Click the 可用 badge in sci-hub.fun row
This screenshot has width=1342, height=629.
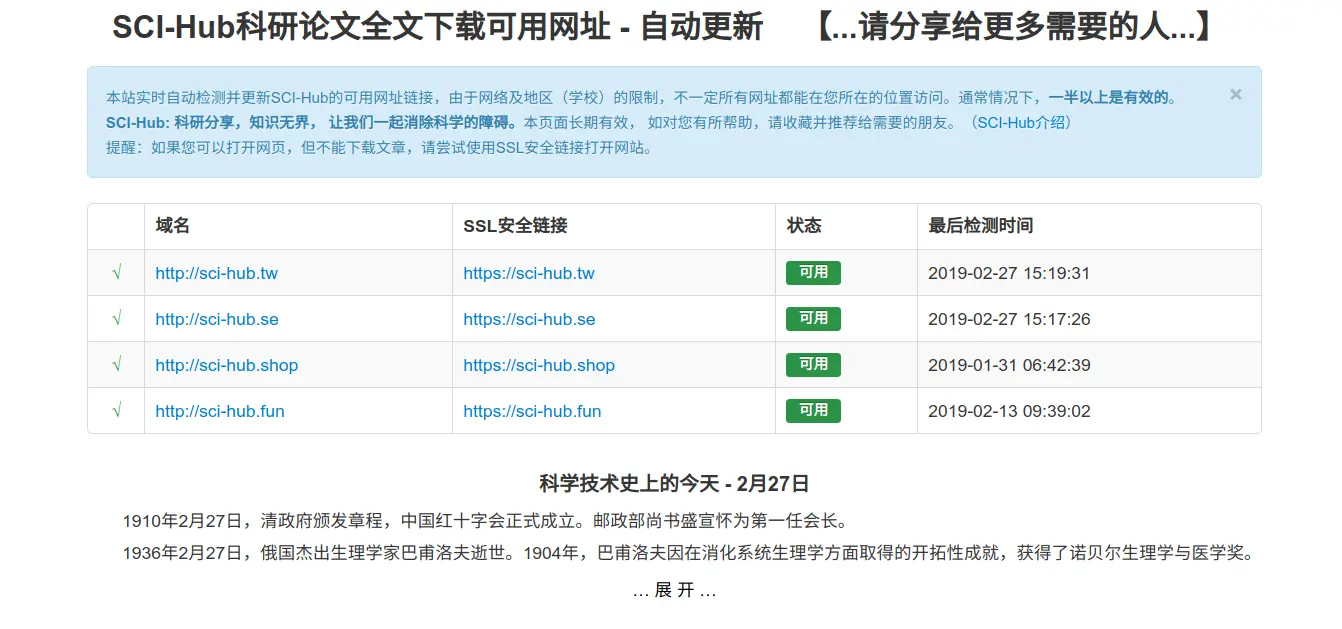[x=813, y=411]
